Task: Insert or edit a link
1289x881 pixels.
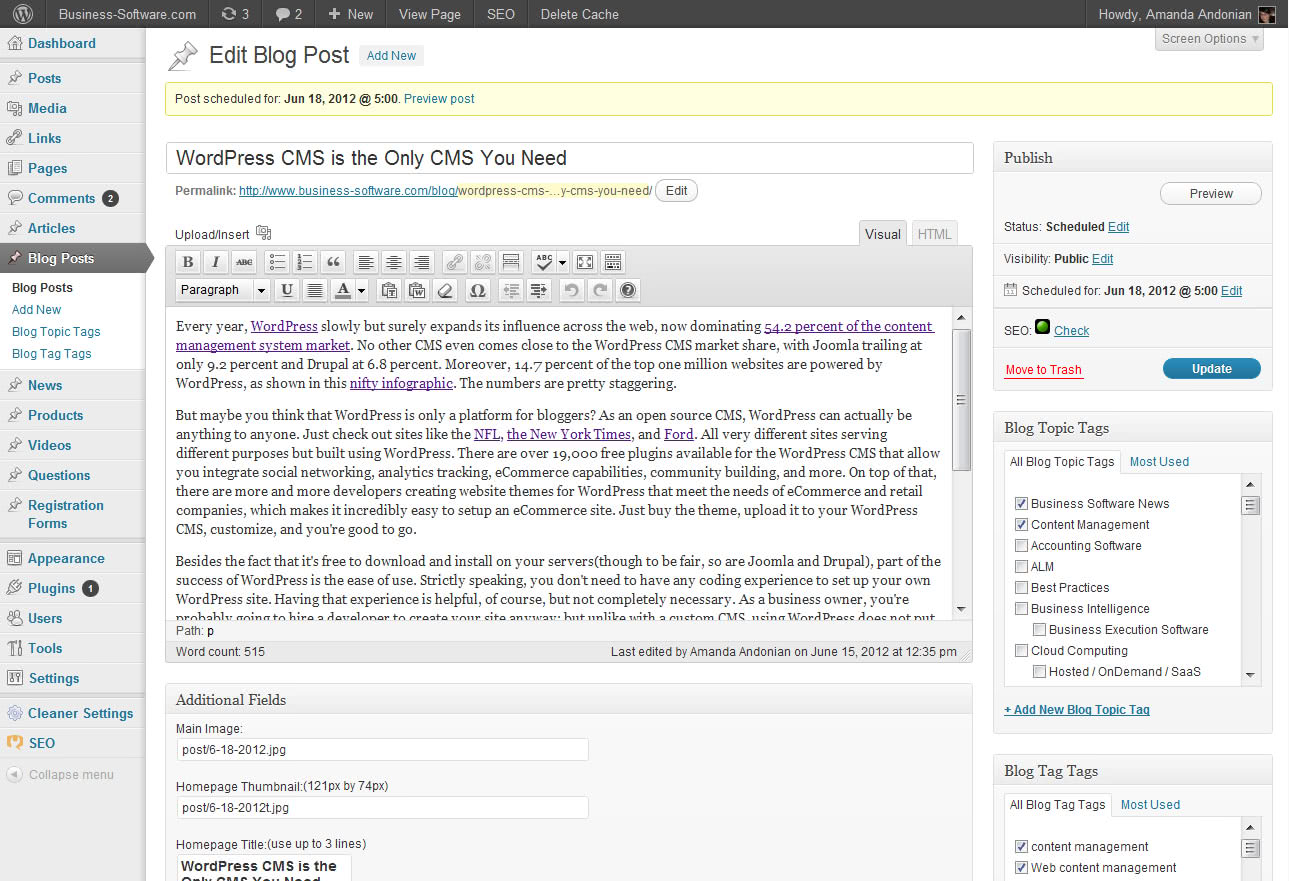Action: pyautogui.click(x=455, y=262)
